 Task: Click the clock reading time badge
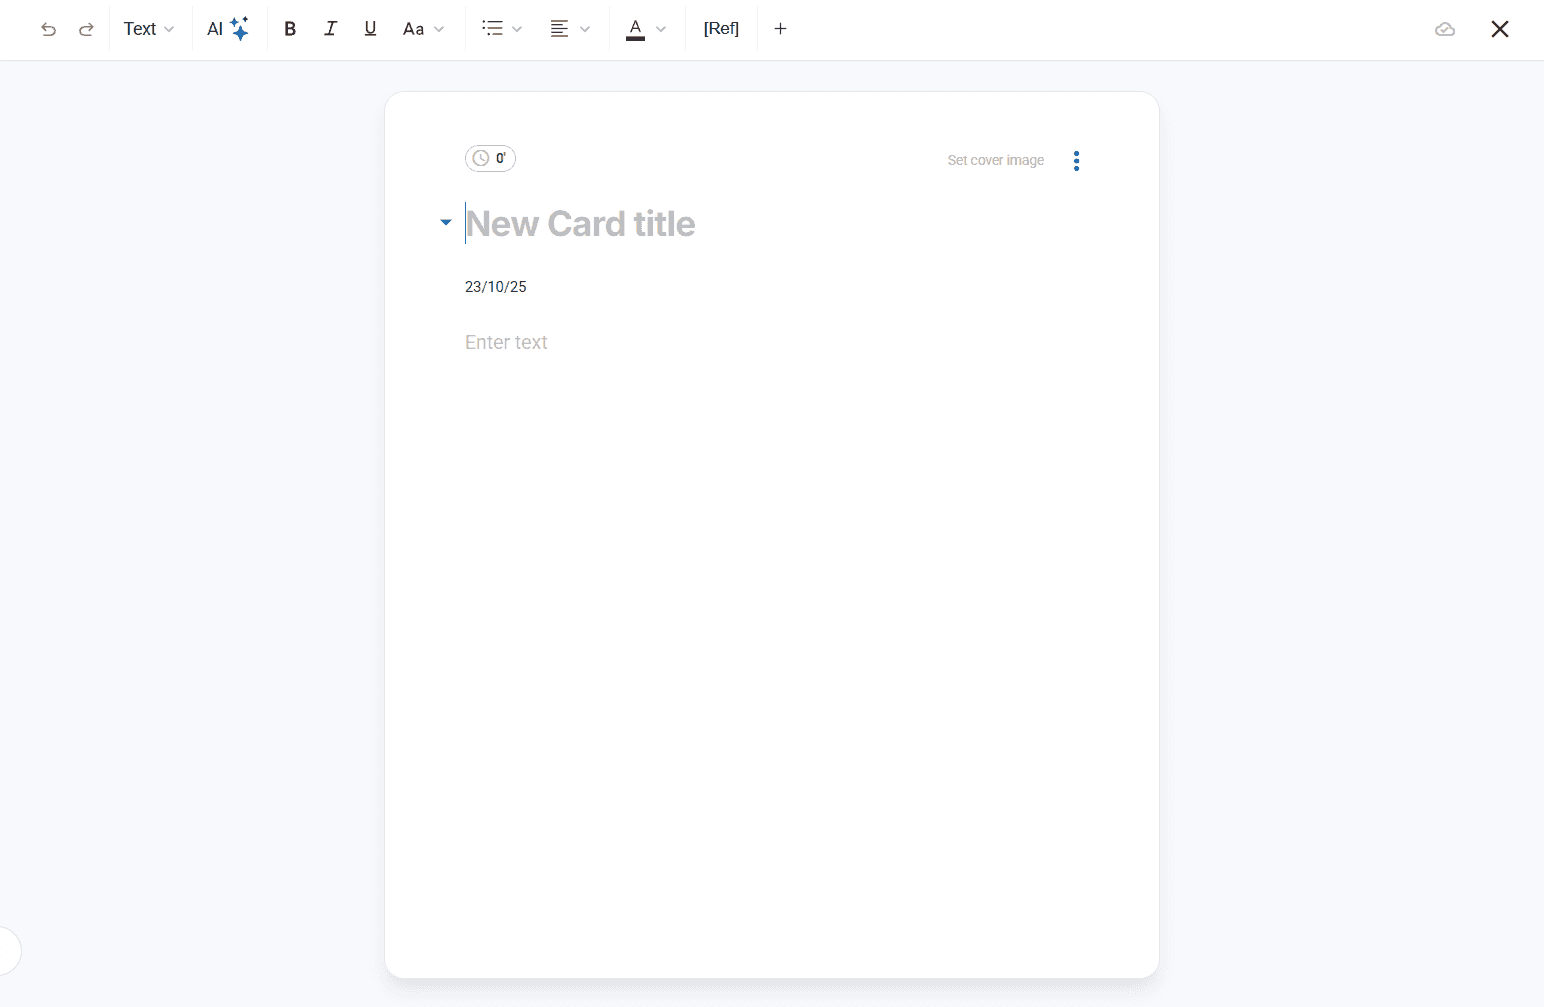click(490, 158)
